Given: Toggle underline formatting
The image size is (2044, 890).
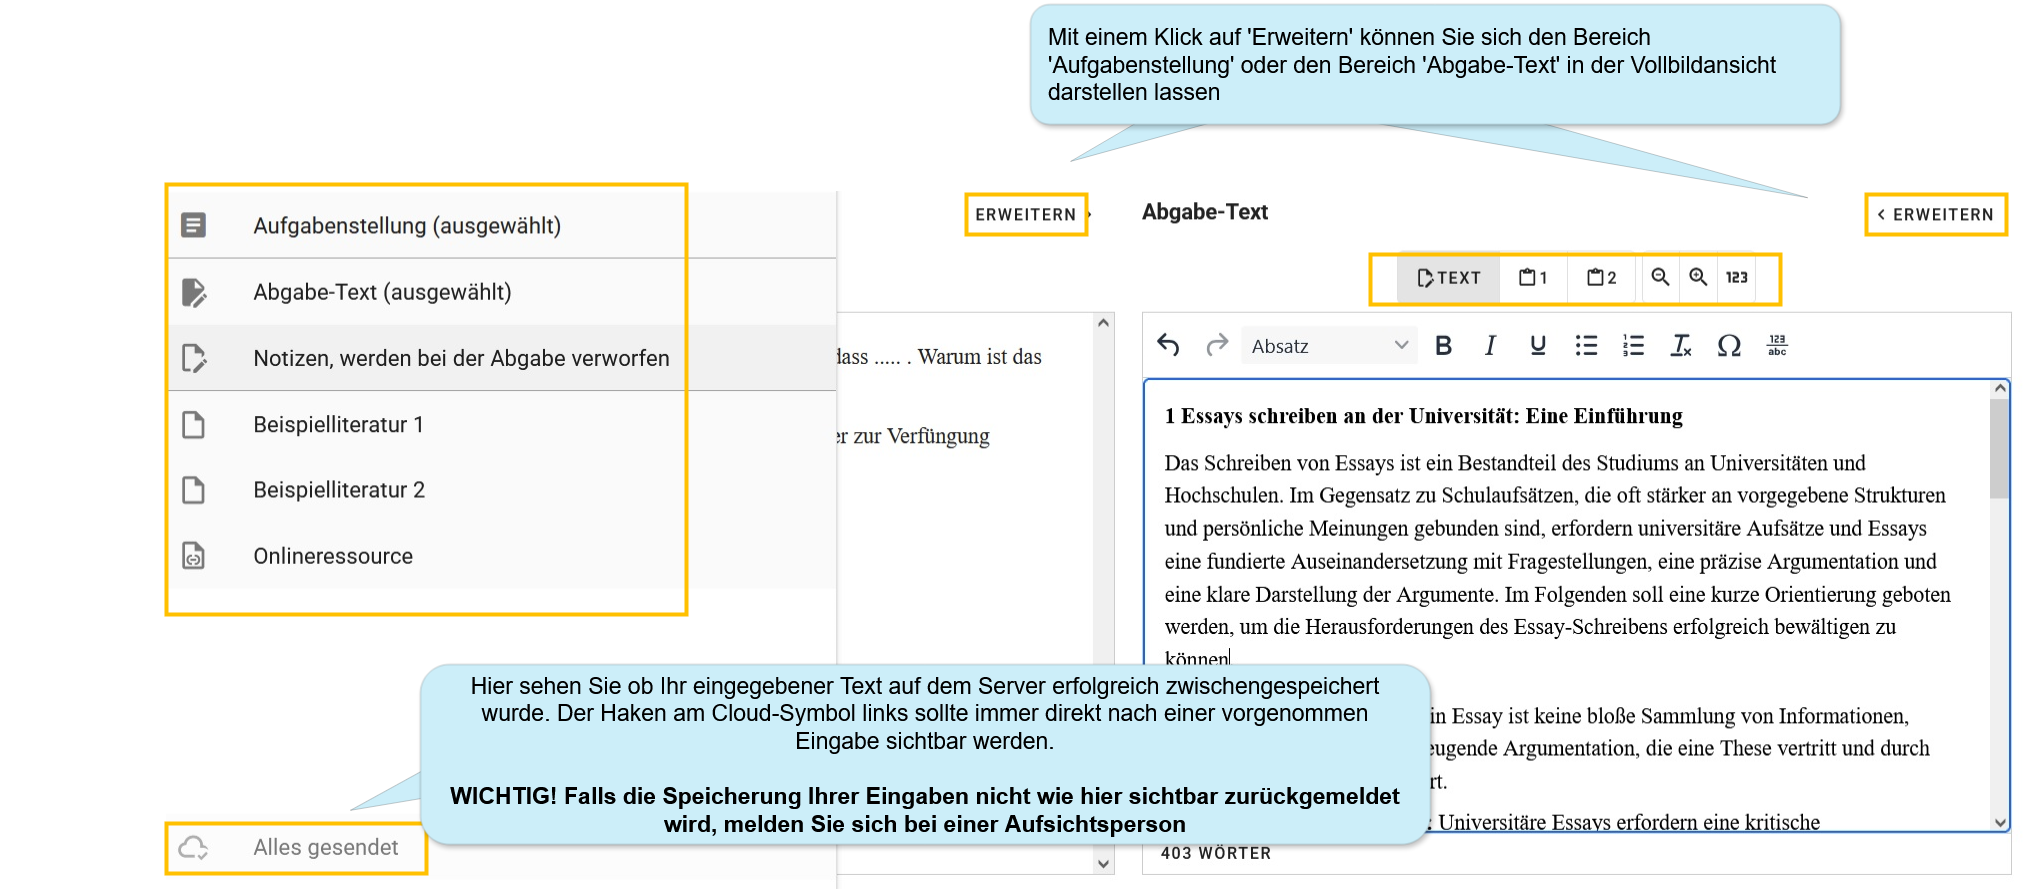Looking at the screenshot, I should pos(1538,346).
